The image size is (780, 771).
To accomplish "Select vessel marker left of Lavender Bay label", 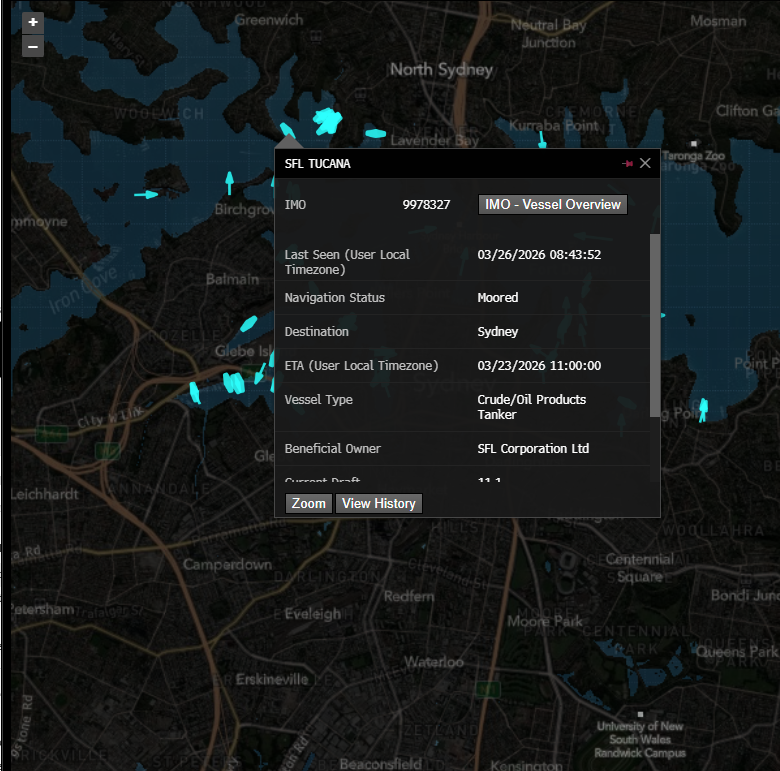I will tap(376, 133).
